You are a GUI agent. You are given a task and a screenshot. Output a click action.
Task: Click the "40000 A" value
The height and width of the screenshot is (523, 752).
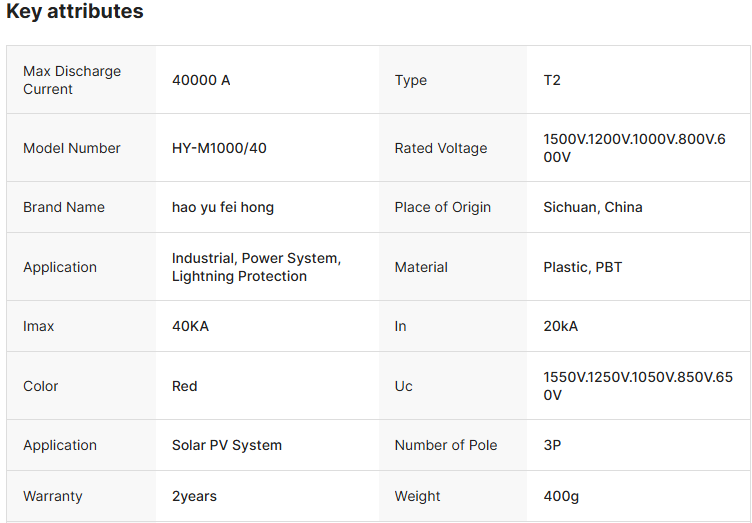(x=201, y=80)
